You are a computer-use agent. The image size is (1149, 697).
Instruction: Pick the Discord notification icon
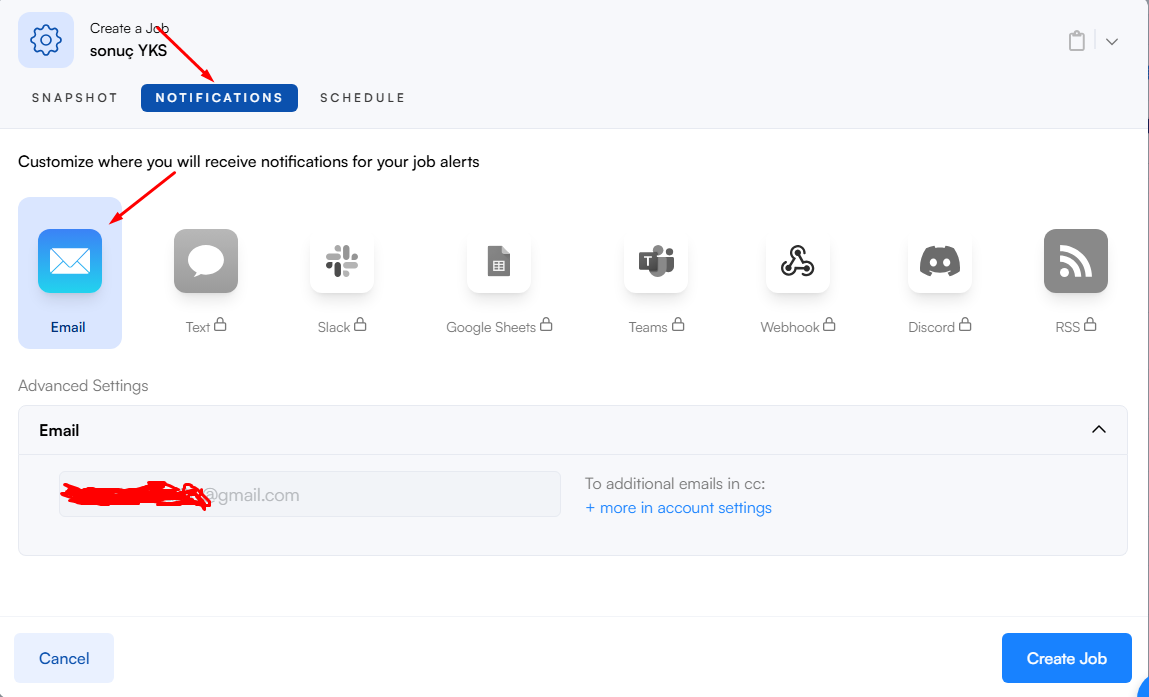click(940, 262)
